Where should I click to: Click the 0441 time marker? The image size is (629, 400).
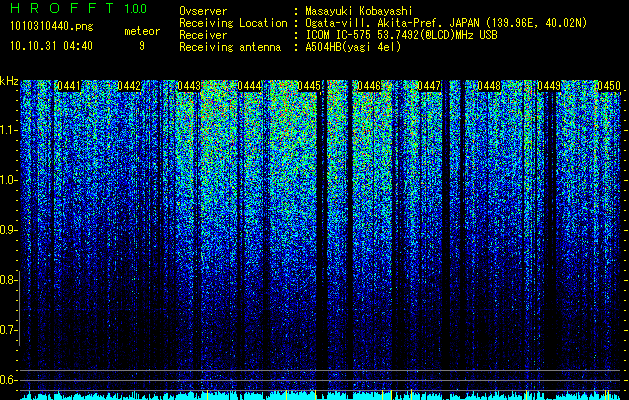tap(69, 86)
